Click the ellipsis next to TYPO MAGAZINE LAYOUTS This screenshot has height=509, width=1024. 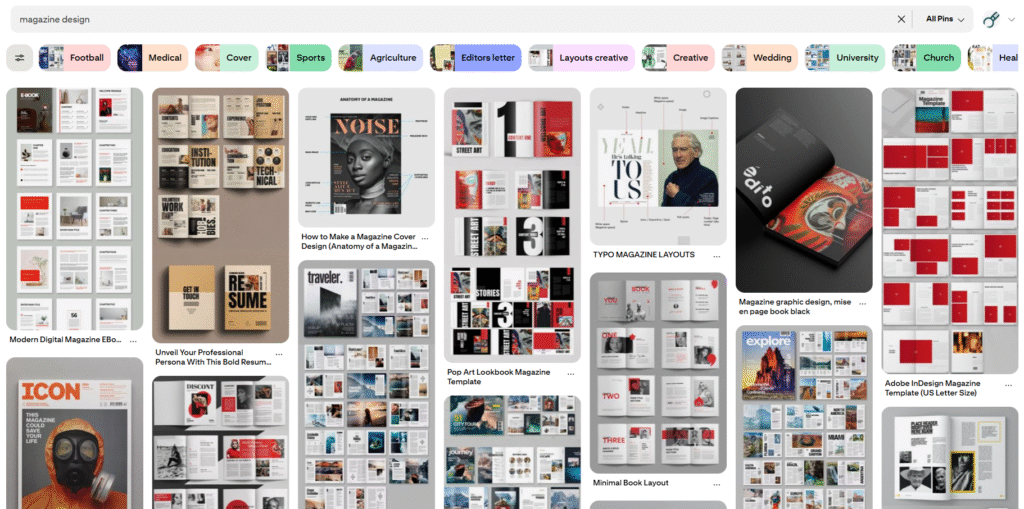coord(717,254)
